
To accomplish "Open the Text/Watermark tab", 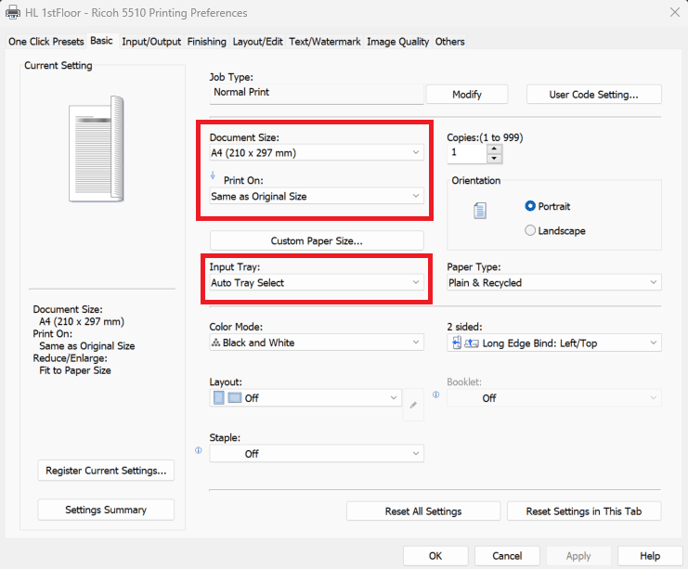I will pyautogui.click(x=325, y=42).
